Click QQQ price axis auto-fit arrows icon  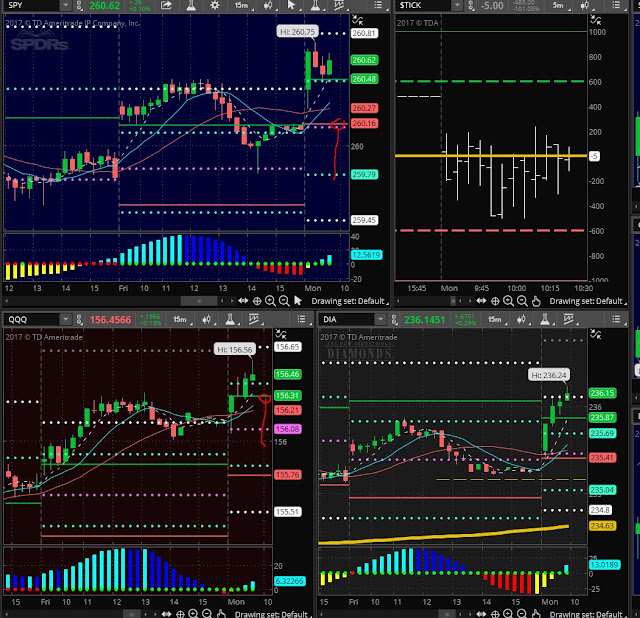[x=281, y=334]
